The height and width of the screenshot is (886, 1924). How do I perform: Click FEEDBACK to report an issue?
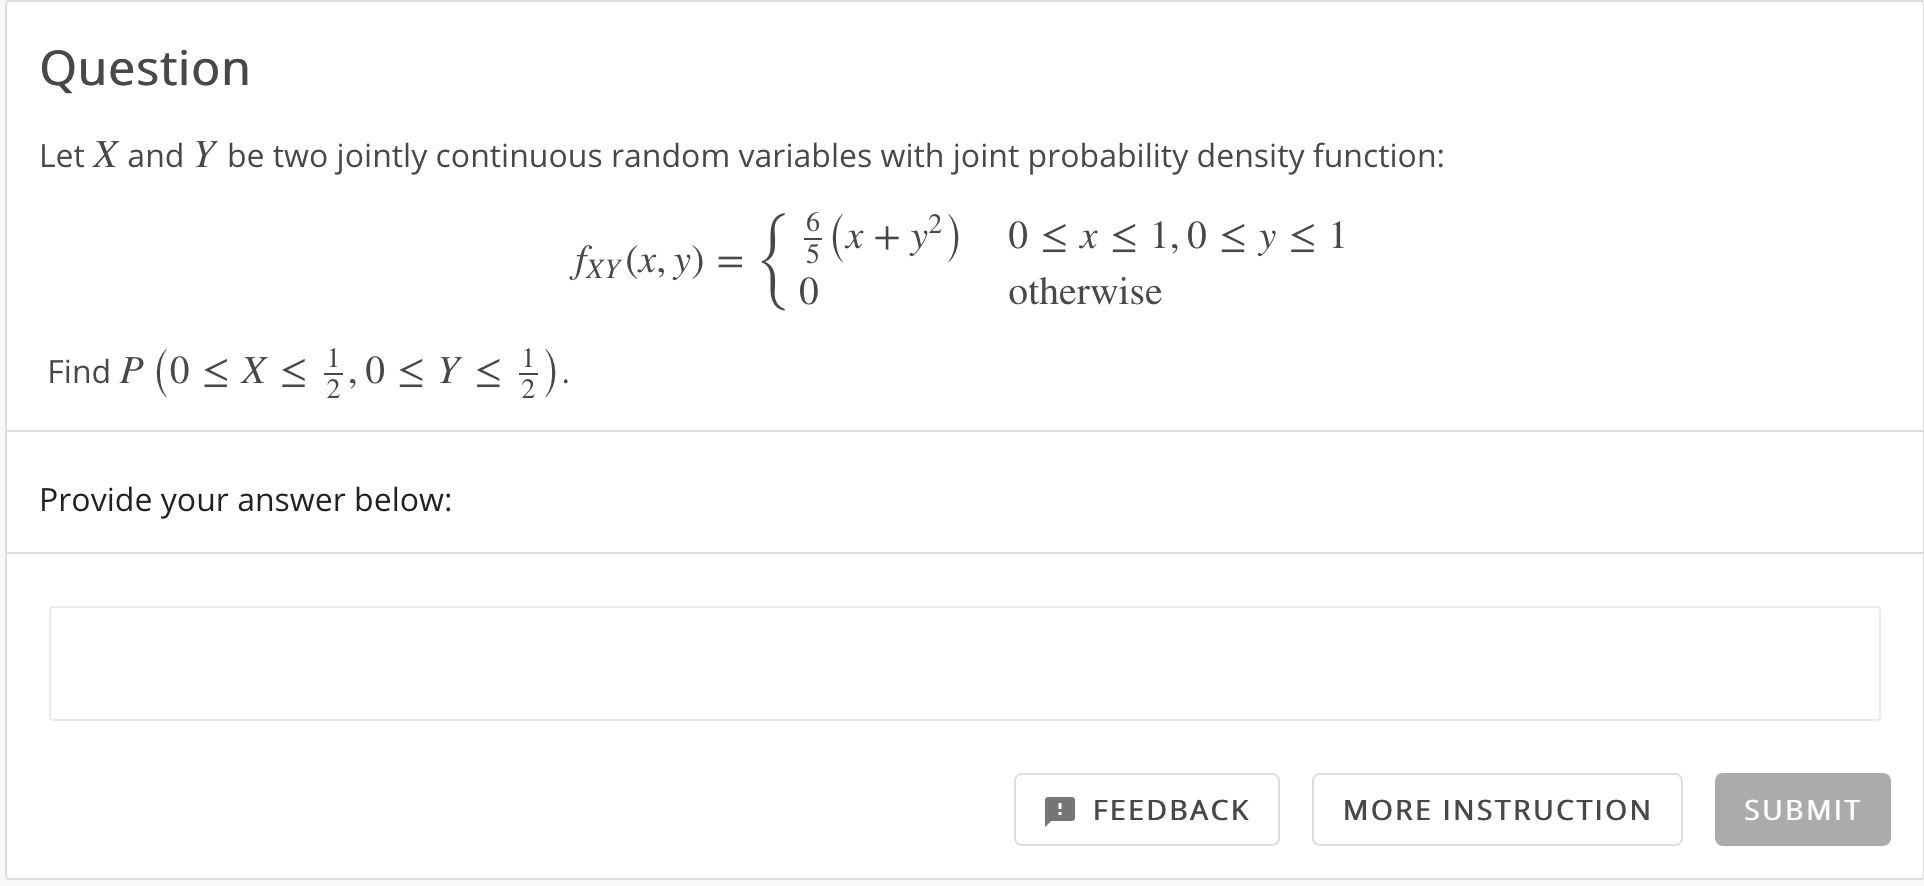[x=1146, y=810]
